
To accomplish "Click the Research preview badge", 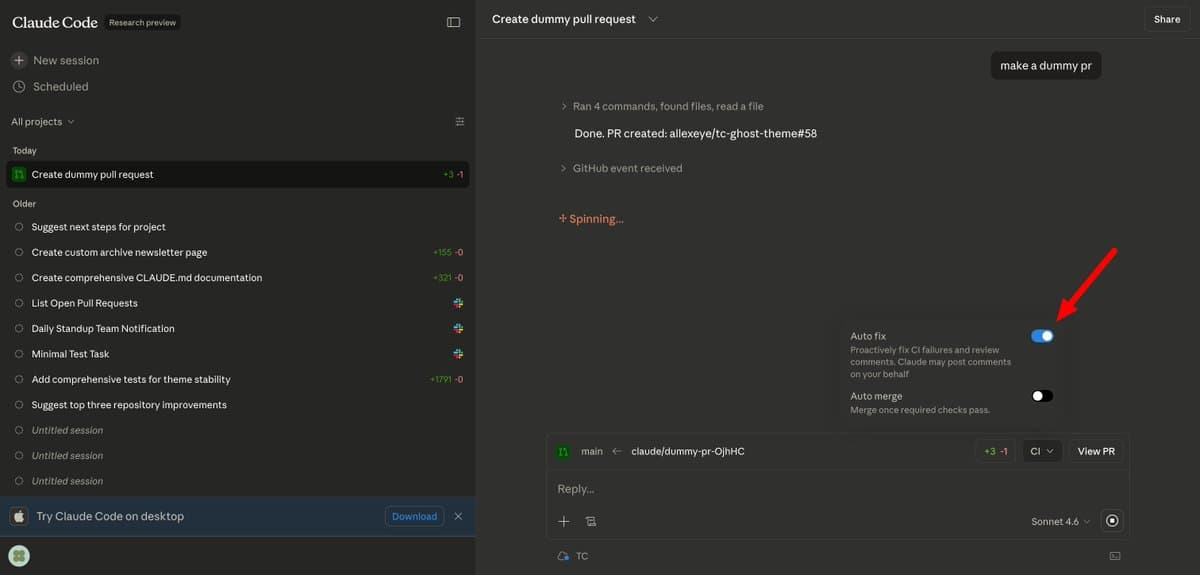I will (x=143, y=22).
